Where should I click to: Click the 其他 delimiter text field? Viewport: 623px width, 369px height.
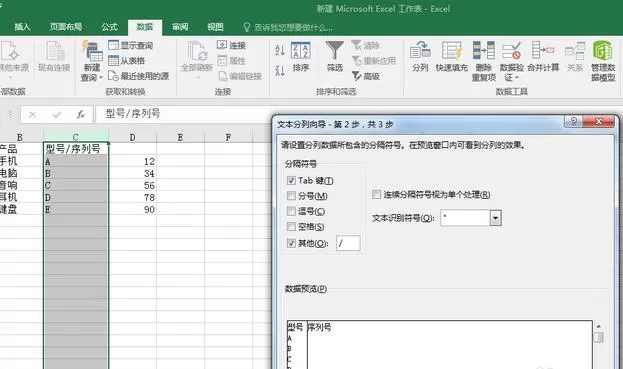pos(348,243)
